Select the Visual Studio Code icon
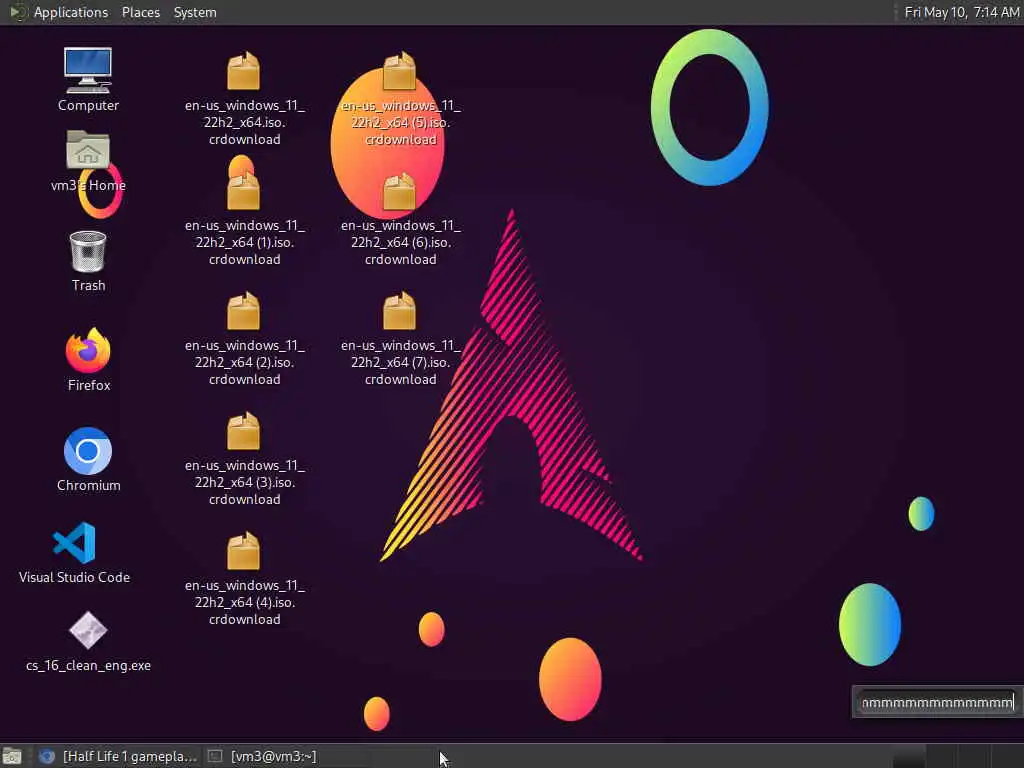This screenshot has width=1024, height=768. tap(74, 543)
